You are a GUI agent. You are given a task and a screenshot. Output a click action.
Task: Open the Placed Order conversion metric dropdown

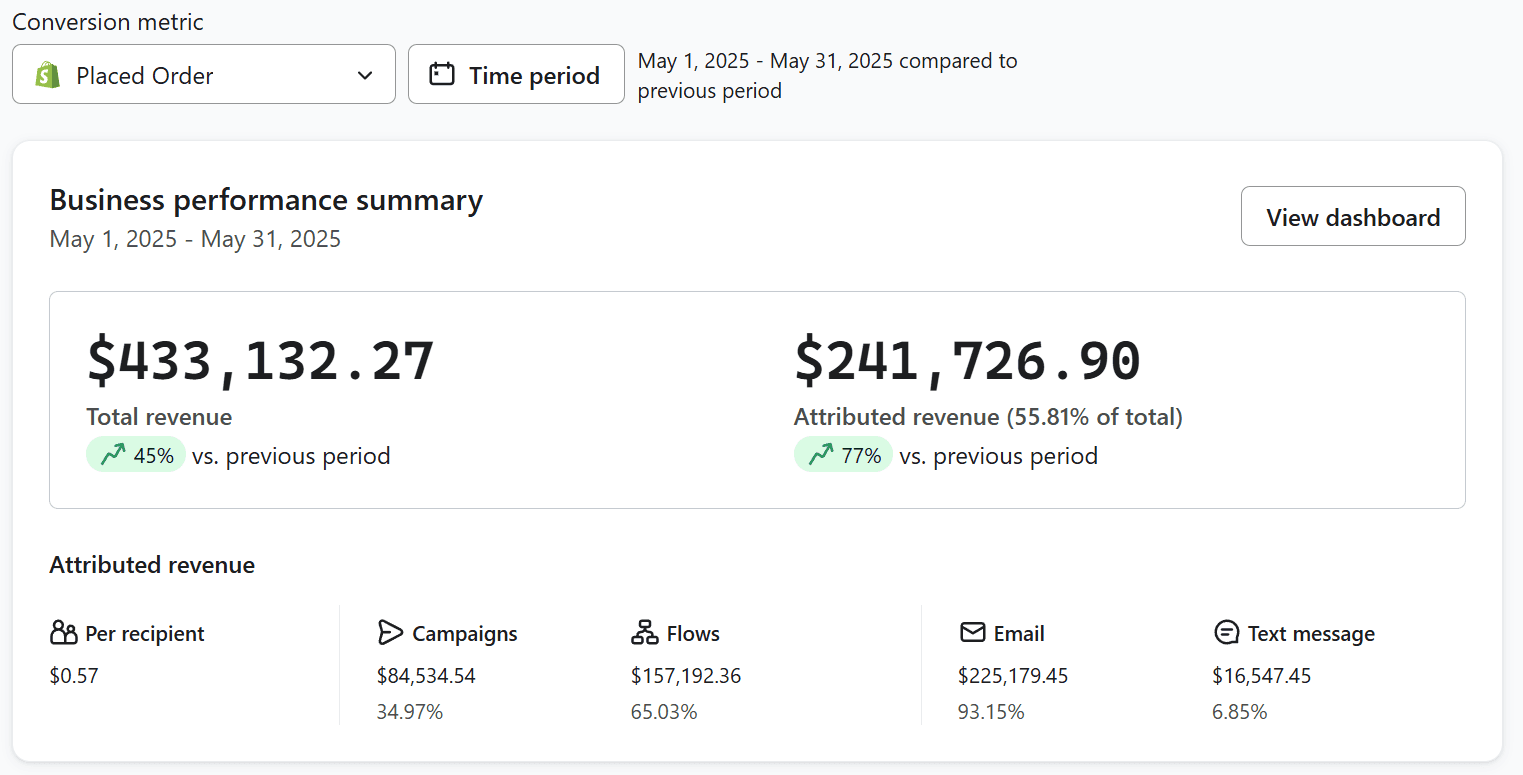pos(203,74)
